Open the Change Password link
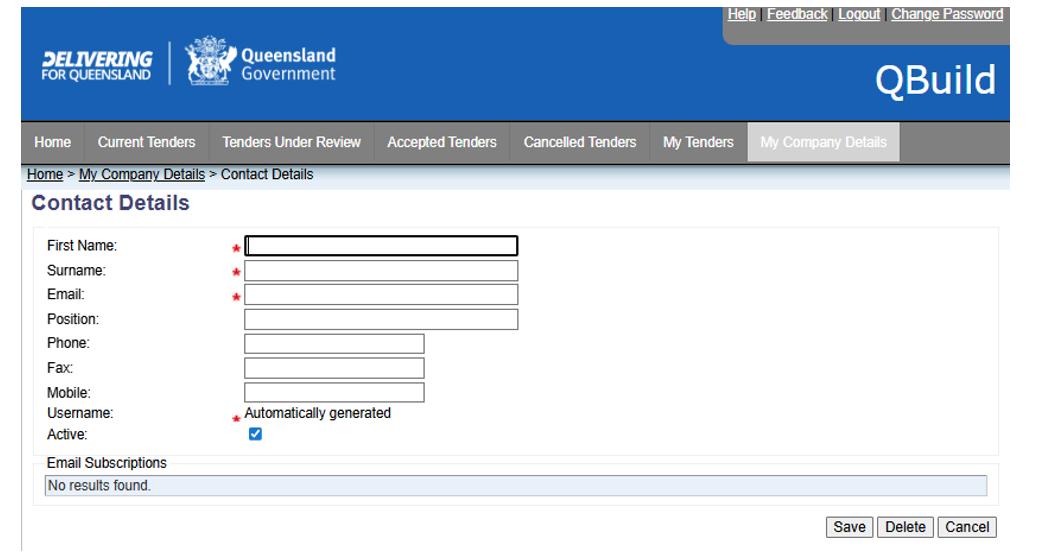The image size is (1038, 559). click(947, 14)
